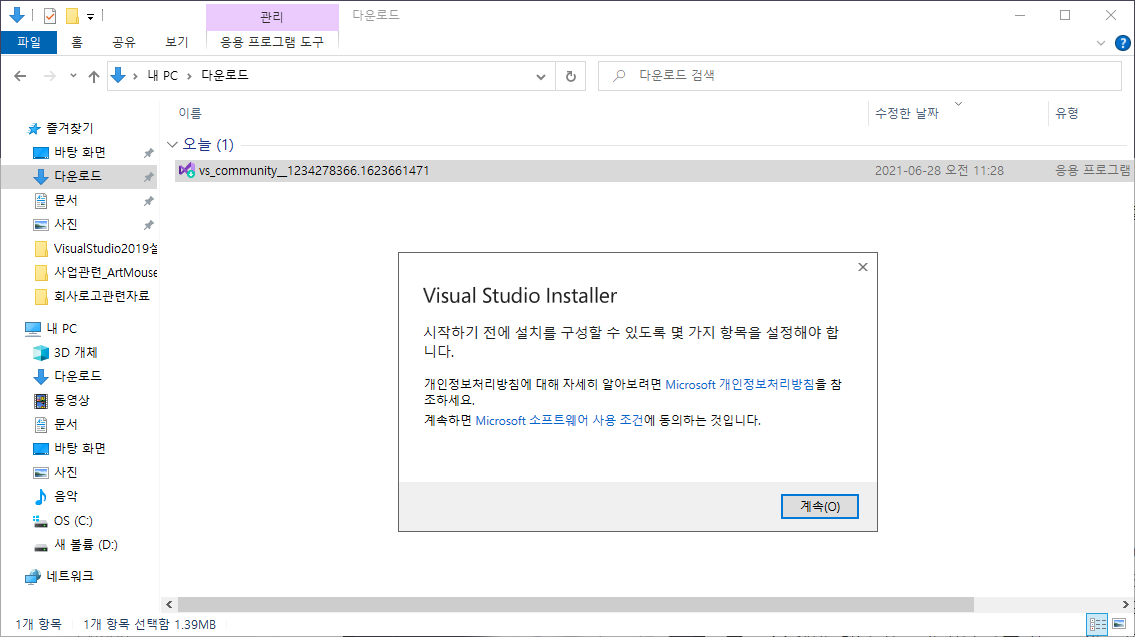Open the 사업관련_ArtMouse folder
This screenshot has height=637, width=1135.
tap(105, 272)
